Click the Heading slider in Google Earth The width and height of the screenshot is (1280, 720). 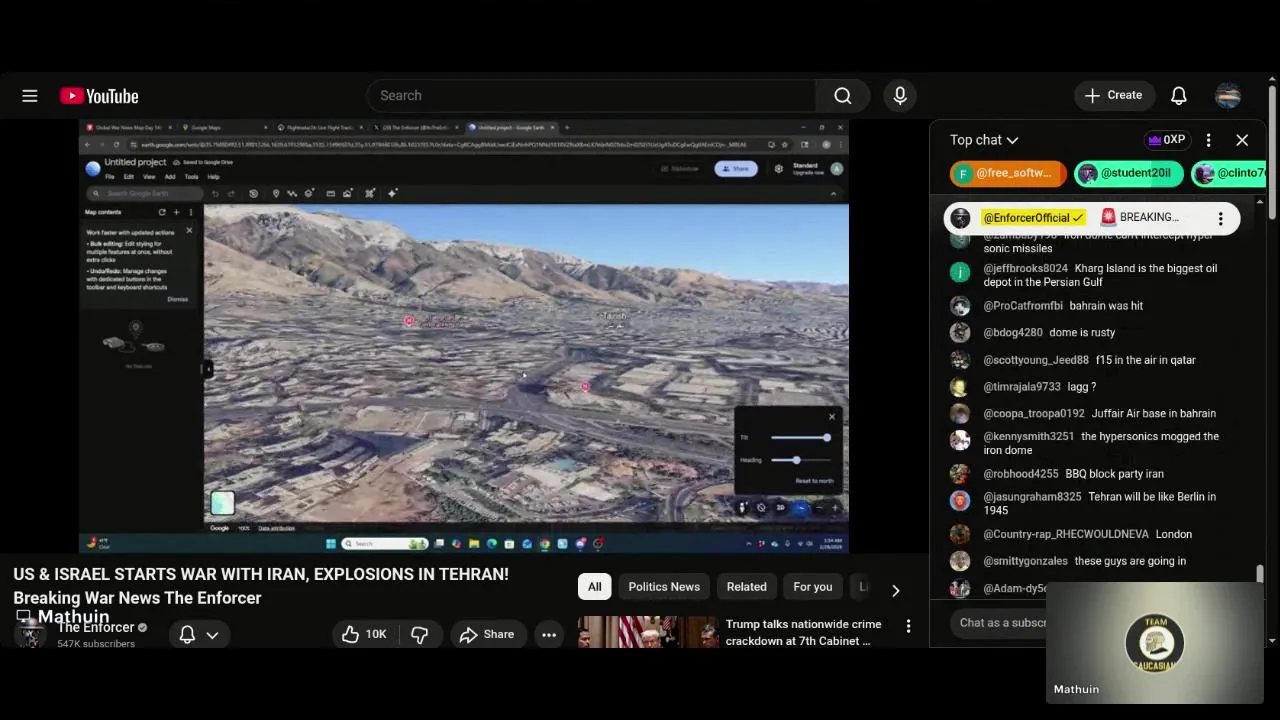(801, 460)
